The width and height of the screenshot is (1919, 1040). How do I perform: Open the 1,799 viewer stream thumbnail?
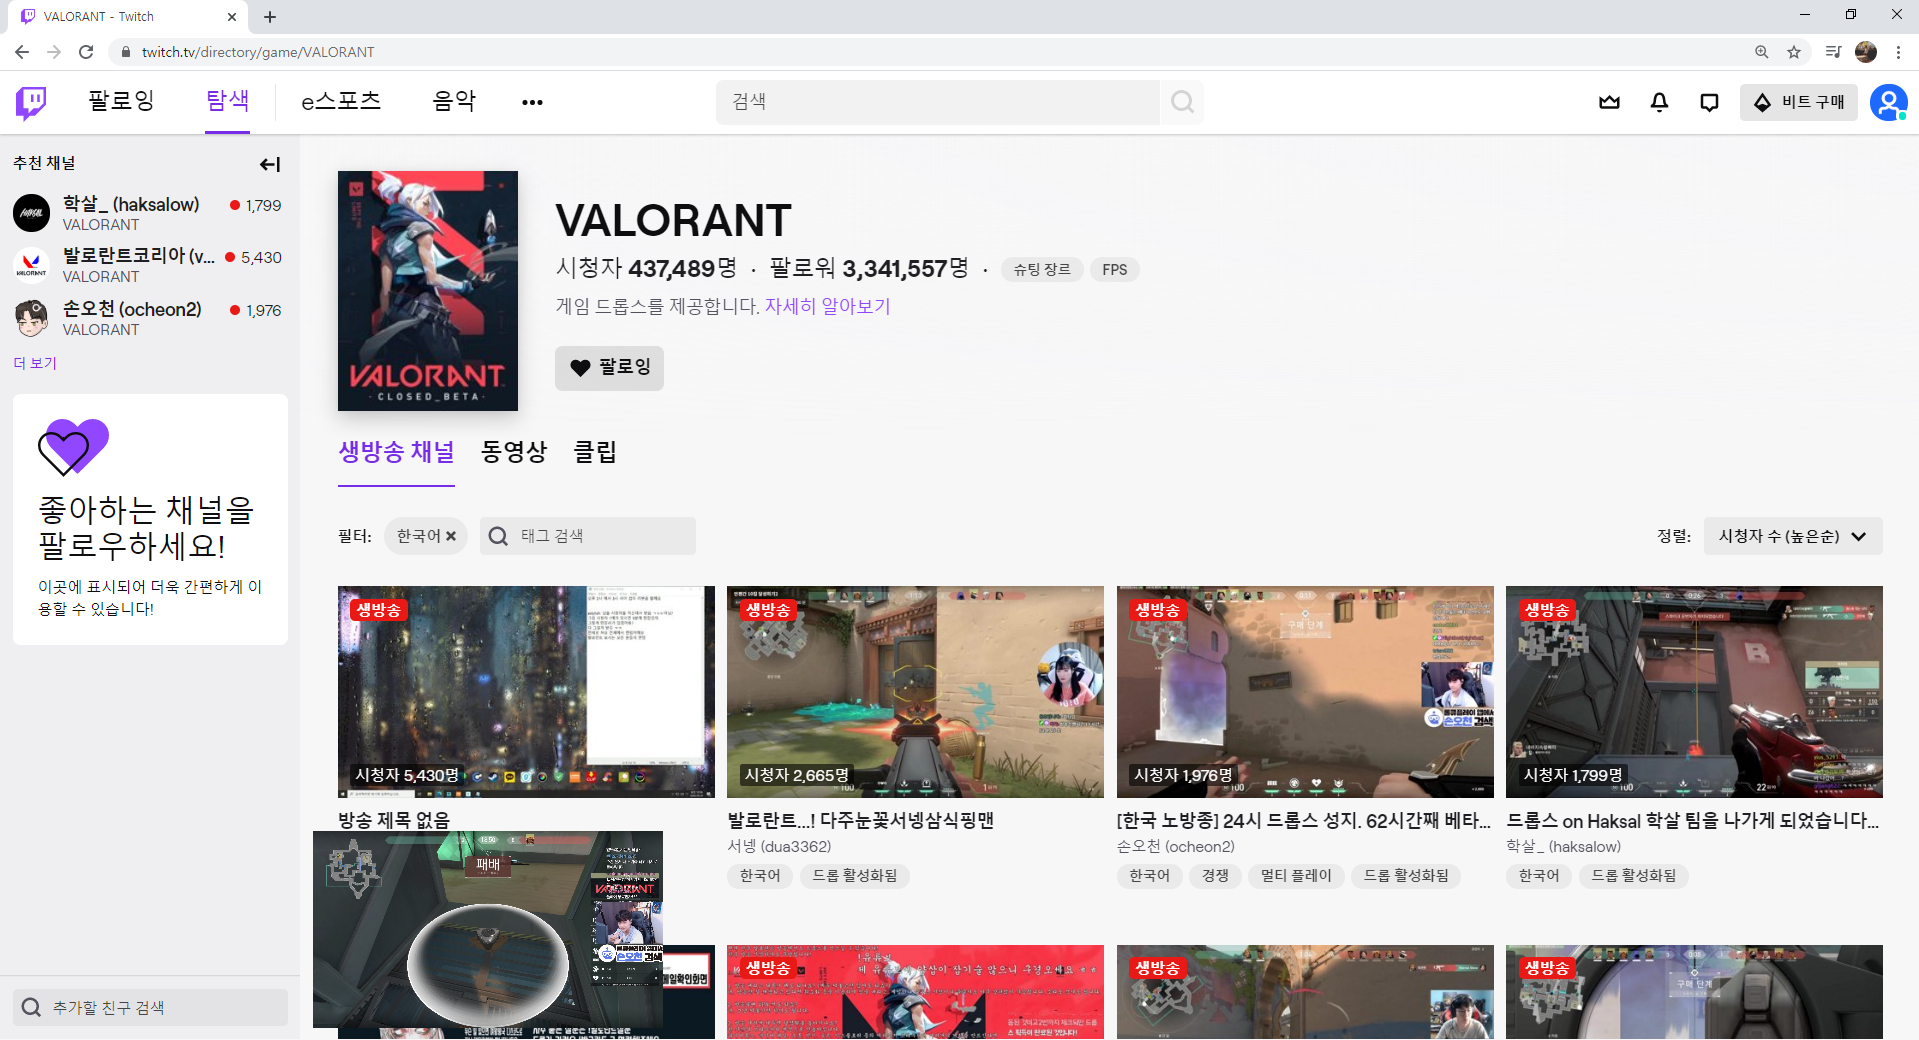1694,692
